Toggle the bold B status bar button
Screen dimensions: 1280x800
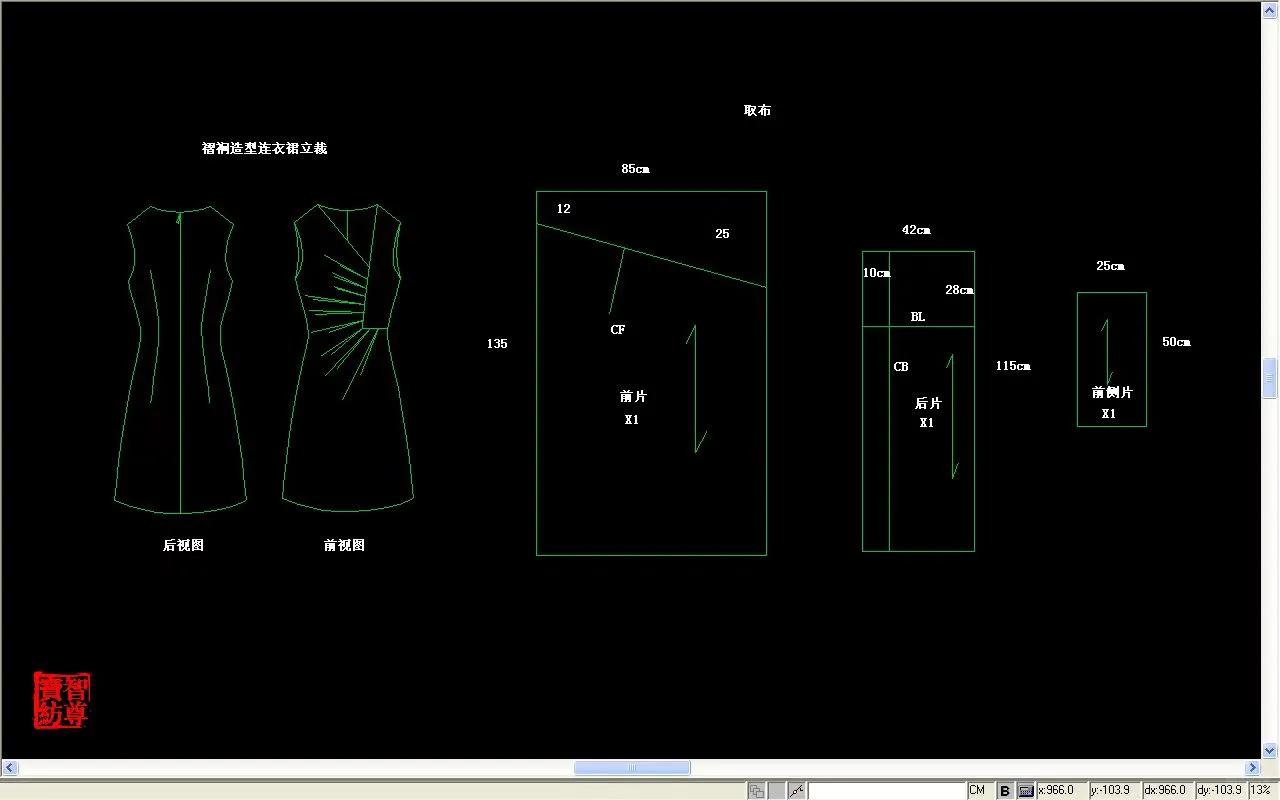pyautogui.click(x=1005, y=791)
